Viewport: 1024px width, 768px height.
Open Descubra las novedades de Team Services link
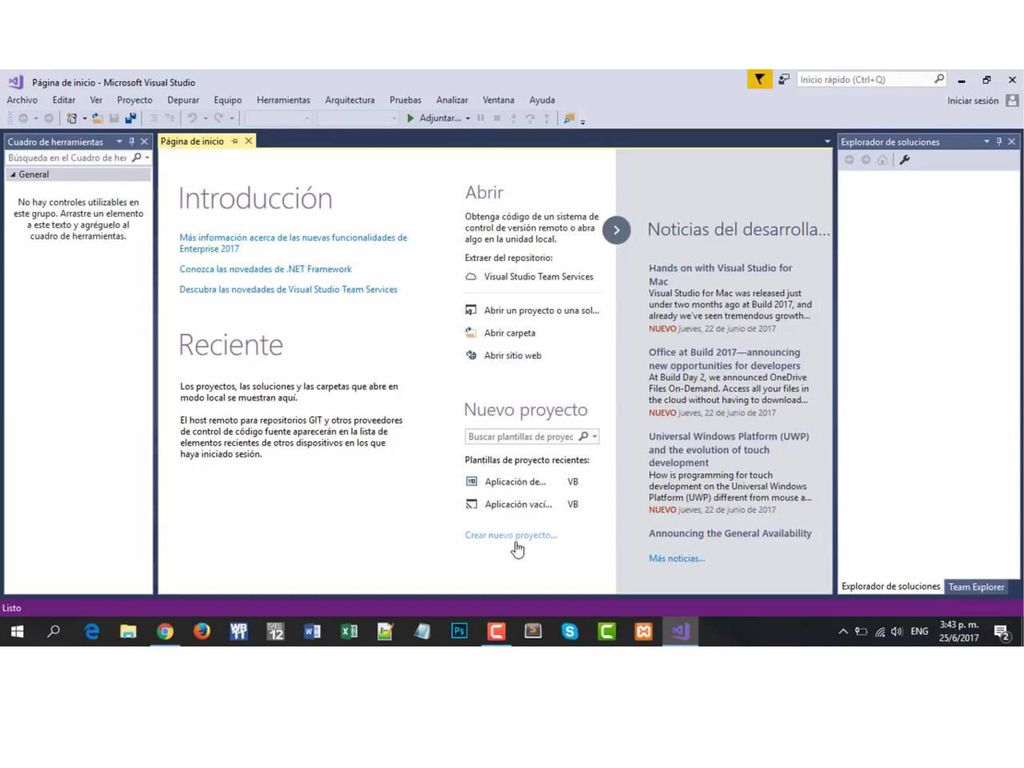tap(288, 289)
